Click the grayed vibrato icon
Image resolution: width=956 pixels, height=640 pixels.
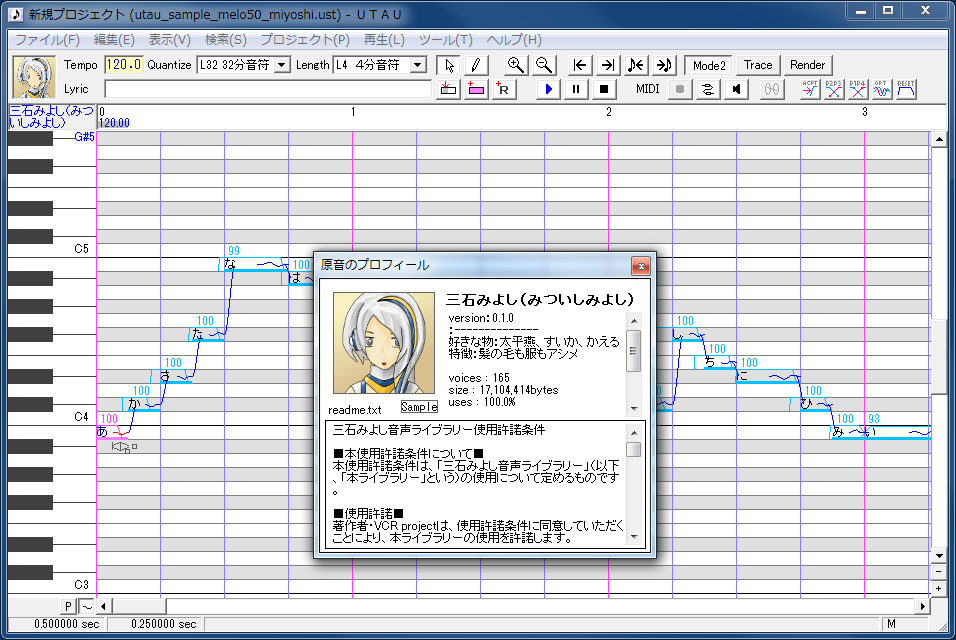(x=772, y=89)
